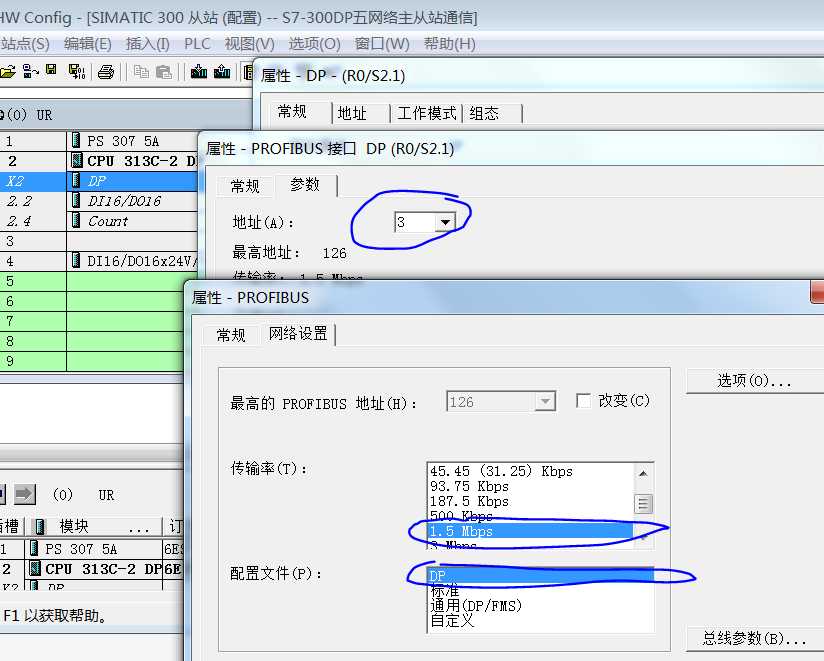Open the 窗口(W) menu

(x=382, y=44)
